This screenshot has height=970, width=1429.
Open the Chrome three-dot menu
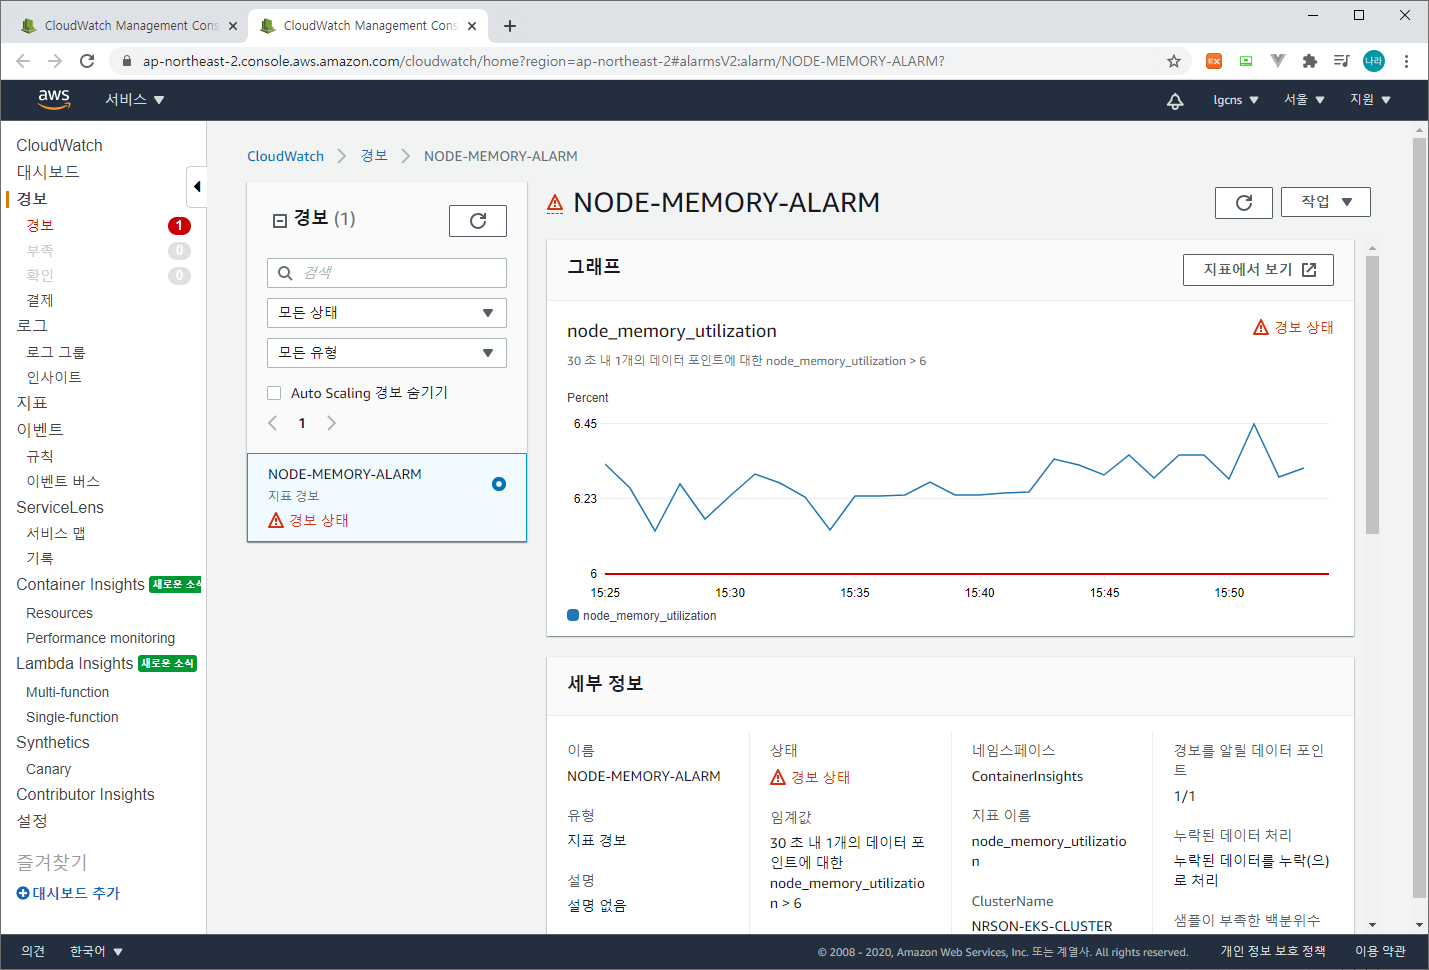coord(1406,61)
